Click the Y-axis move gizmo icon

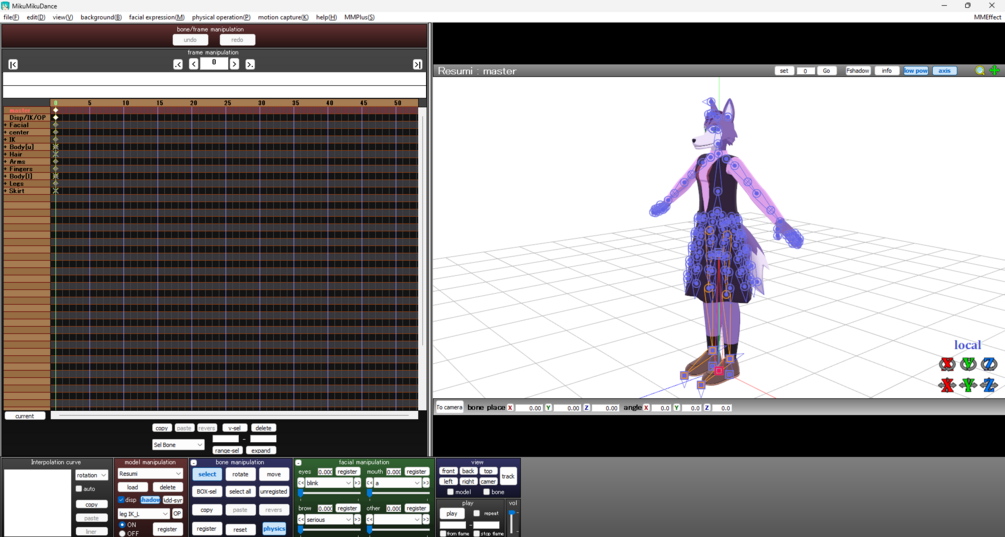tap(968, 385)
